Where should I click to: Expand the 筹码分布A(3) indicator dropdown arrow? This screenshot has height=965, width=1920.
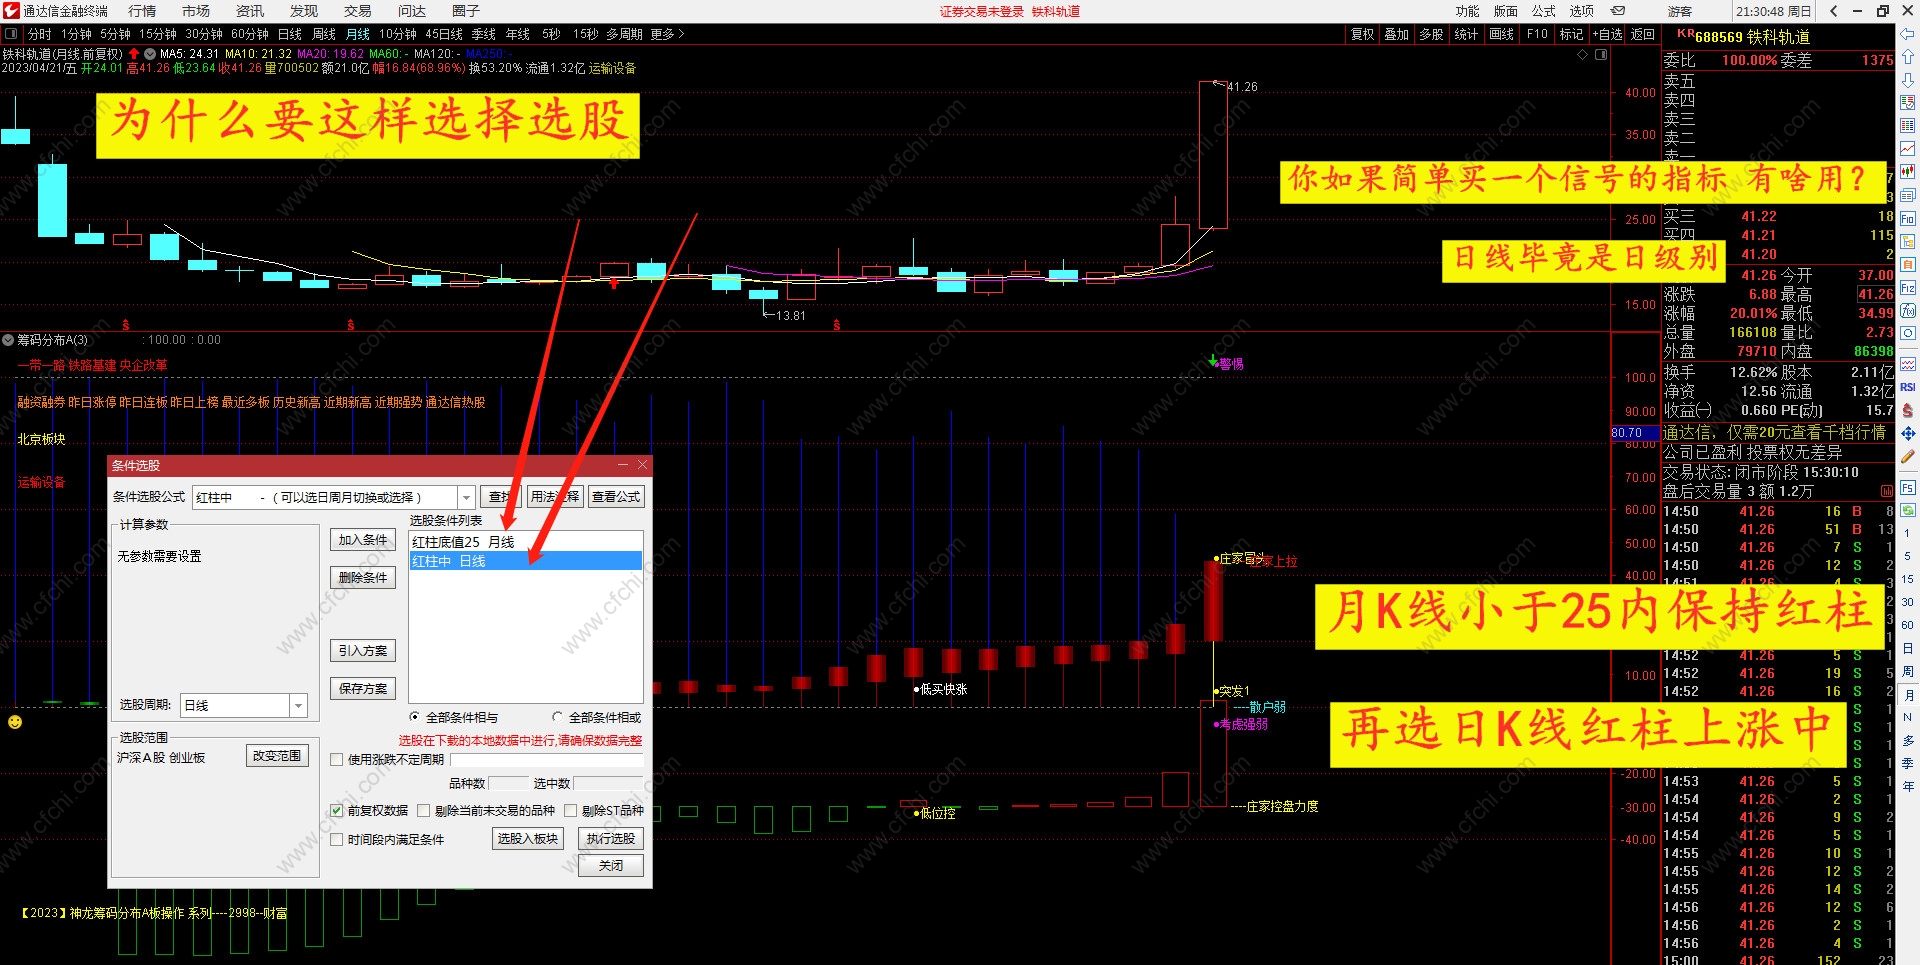(x=8, y=340)
